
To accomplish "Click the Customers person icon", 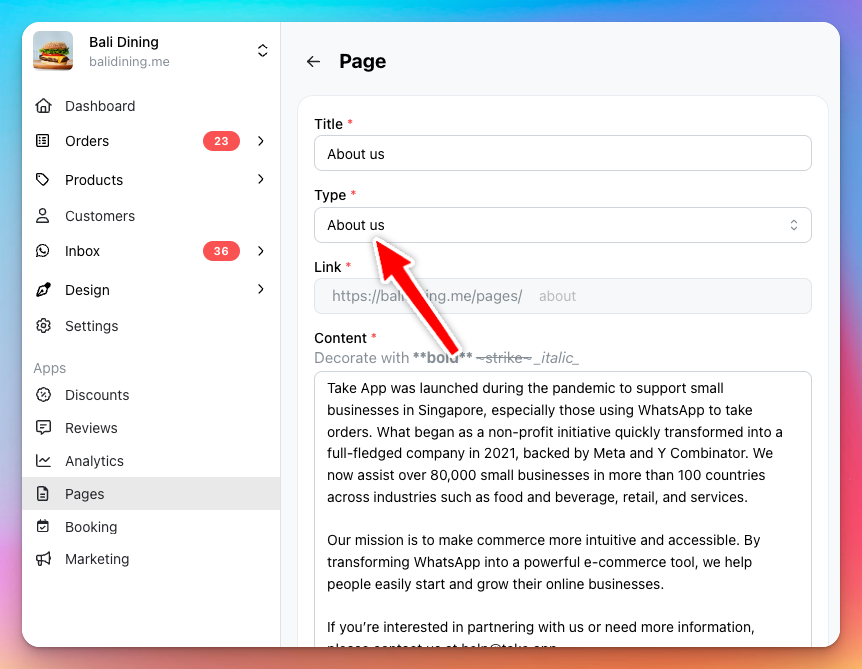I will click(x=42, y=215).
